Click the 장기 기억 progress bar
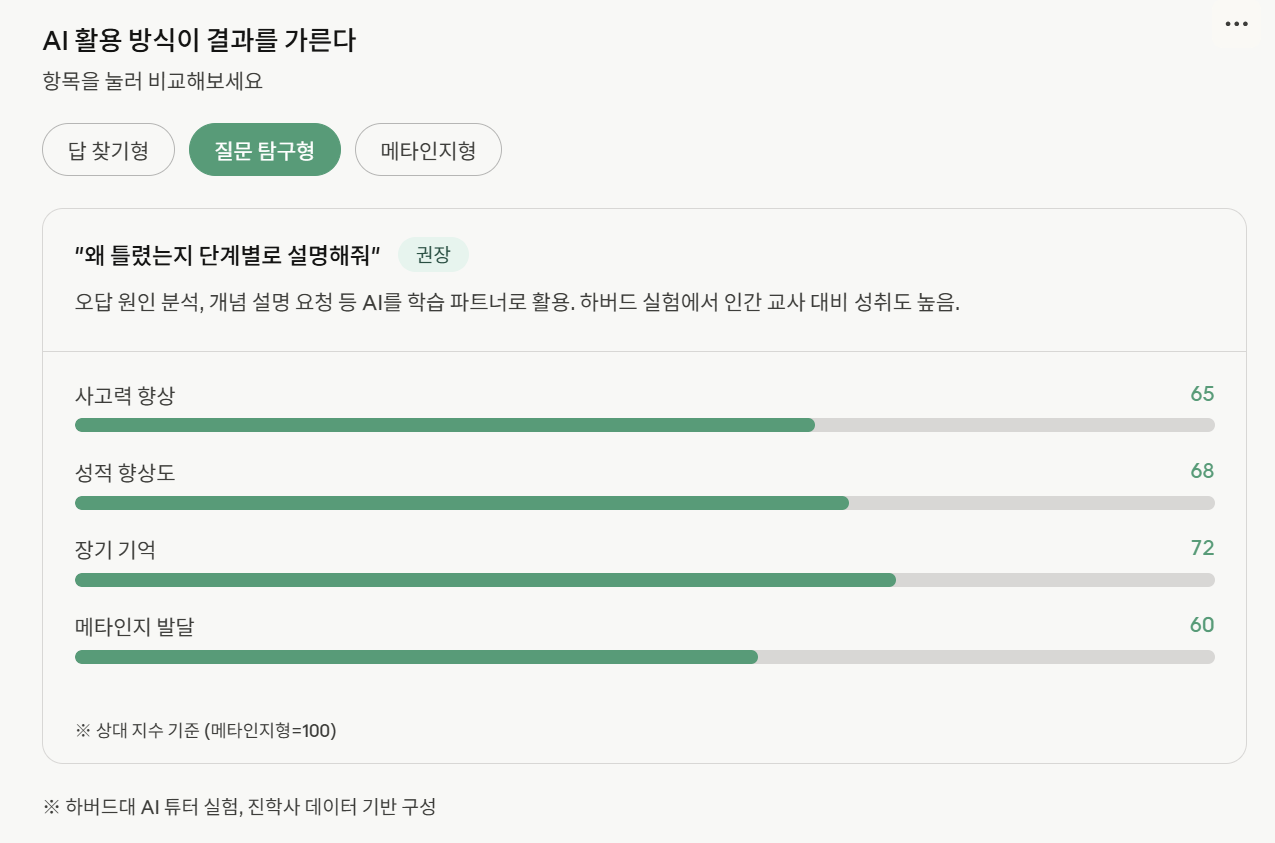The image size is (1275, 843). pos(645,580)
